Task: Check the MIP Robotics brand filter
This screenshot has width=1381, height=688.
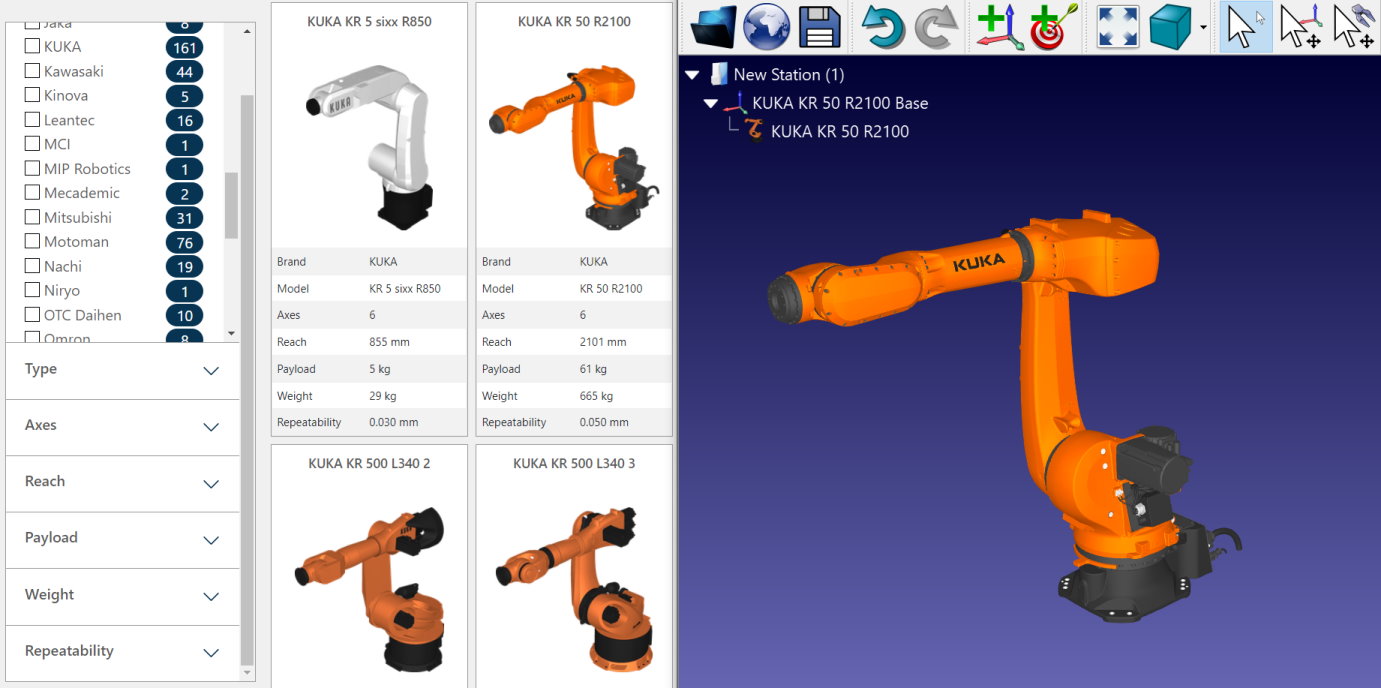Action: (32, 168)
